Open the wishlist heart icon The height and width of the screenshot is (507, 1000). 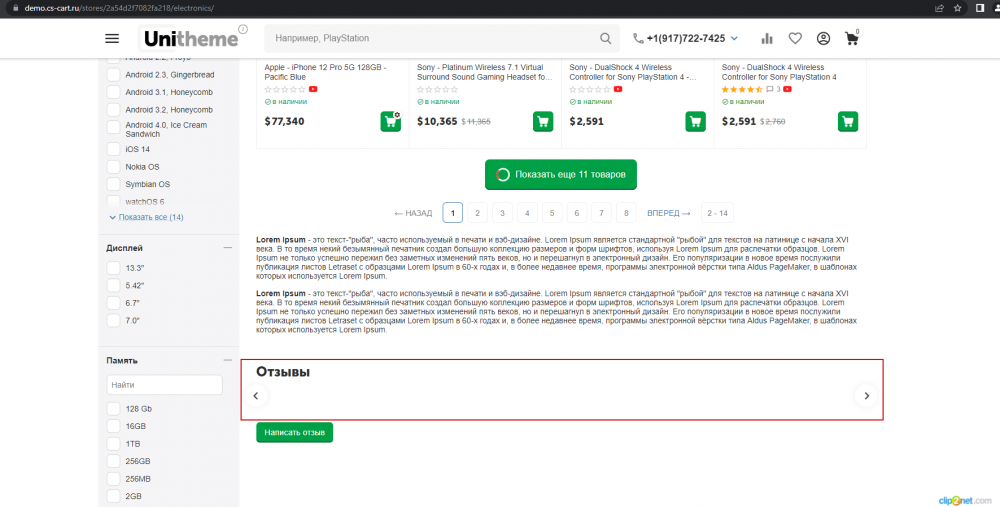coord(795,39)
